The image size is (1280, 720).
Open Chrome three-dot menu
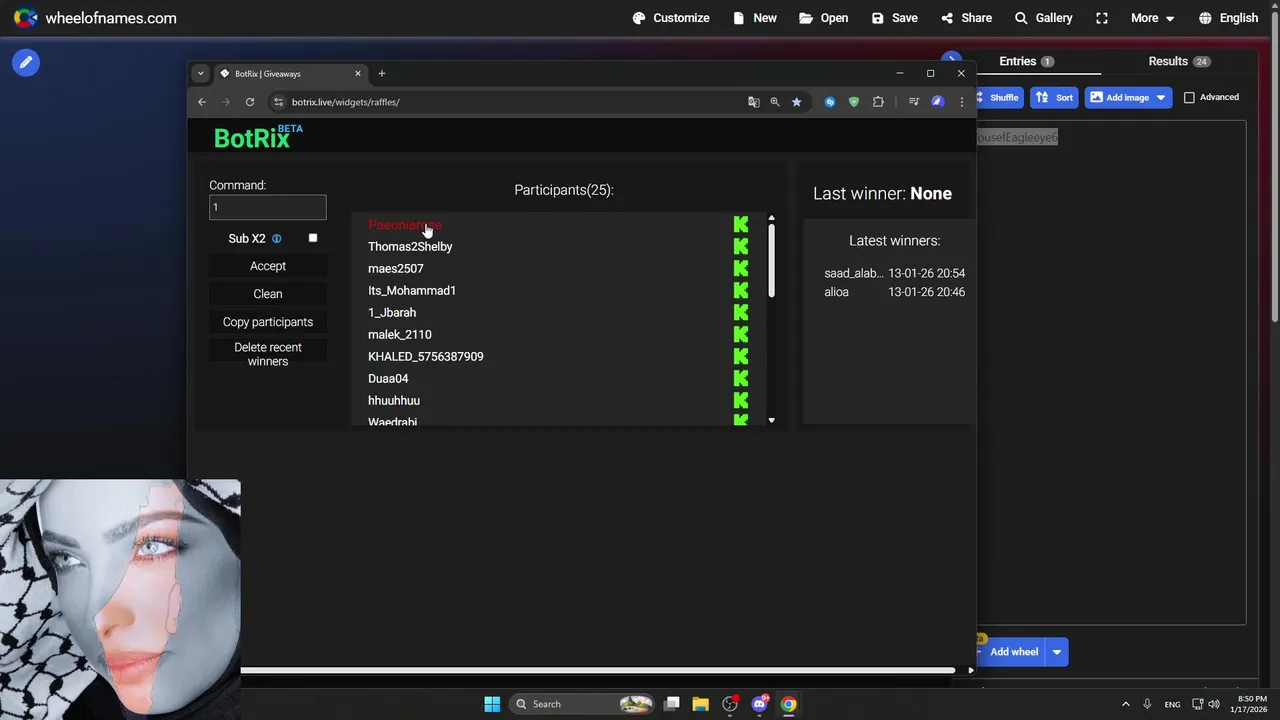coord(962,102)
